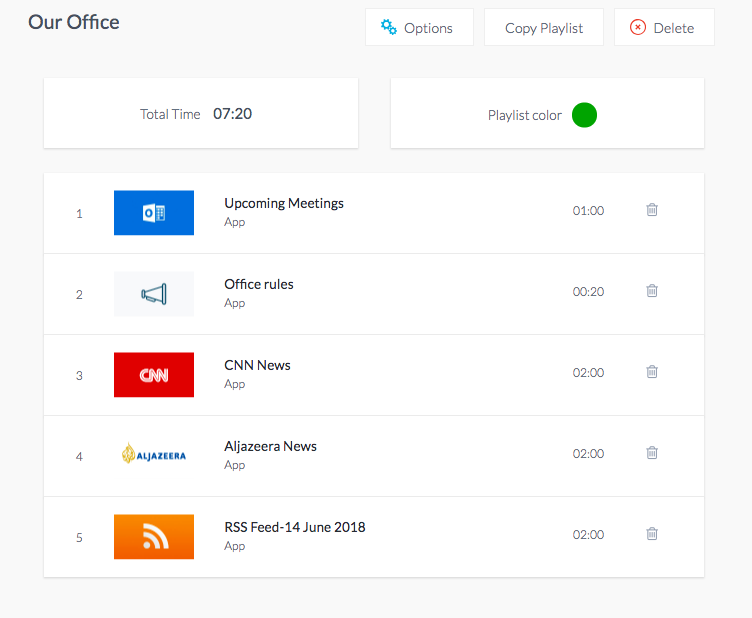Select the megaphone thumbnail for Office rules
752x618 pixels.
pyautogui.click(x=154, y=294)
